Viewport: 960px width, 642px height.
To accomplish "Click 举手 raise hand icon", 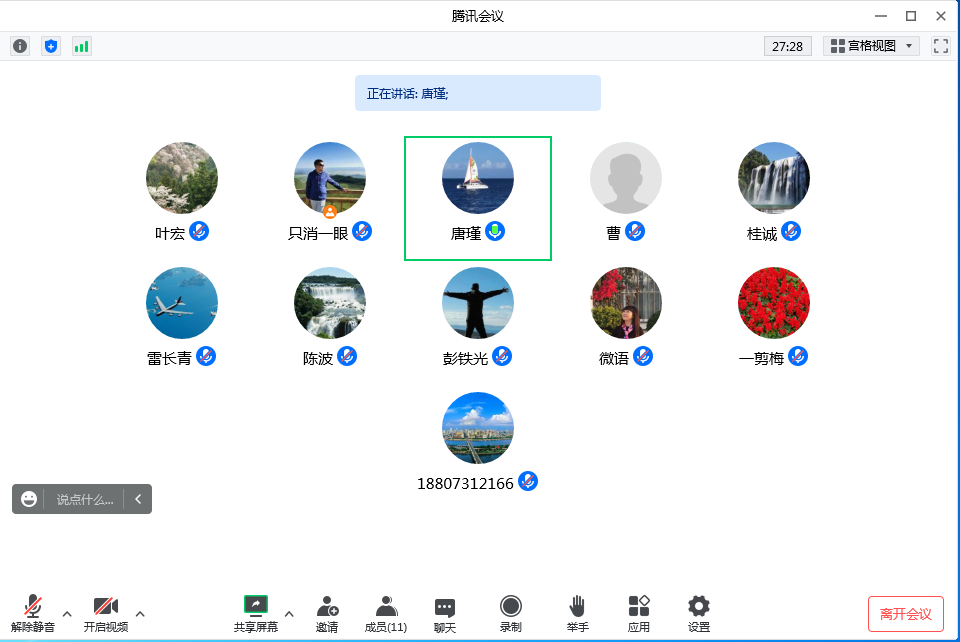I will click(577, 614).
